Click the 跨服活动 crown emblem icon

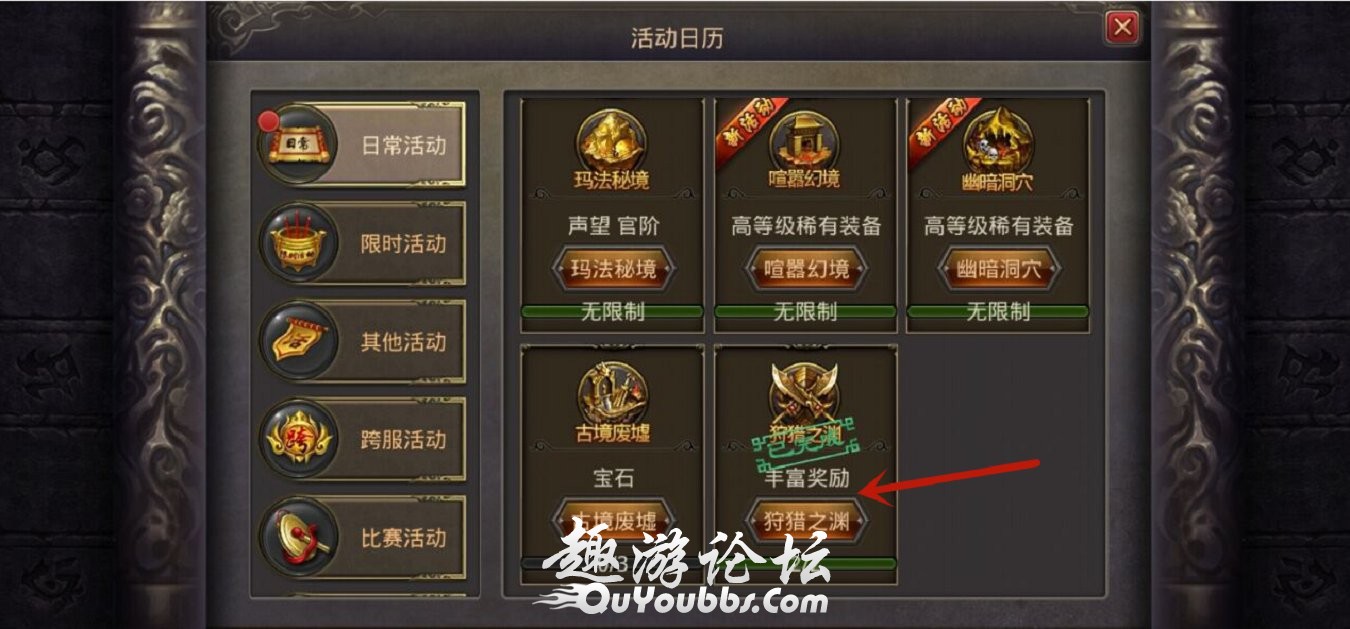point(298,438)
